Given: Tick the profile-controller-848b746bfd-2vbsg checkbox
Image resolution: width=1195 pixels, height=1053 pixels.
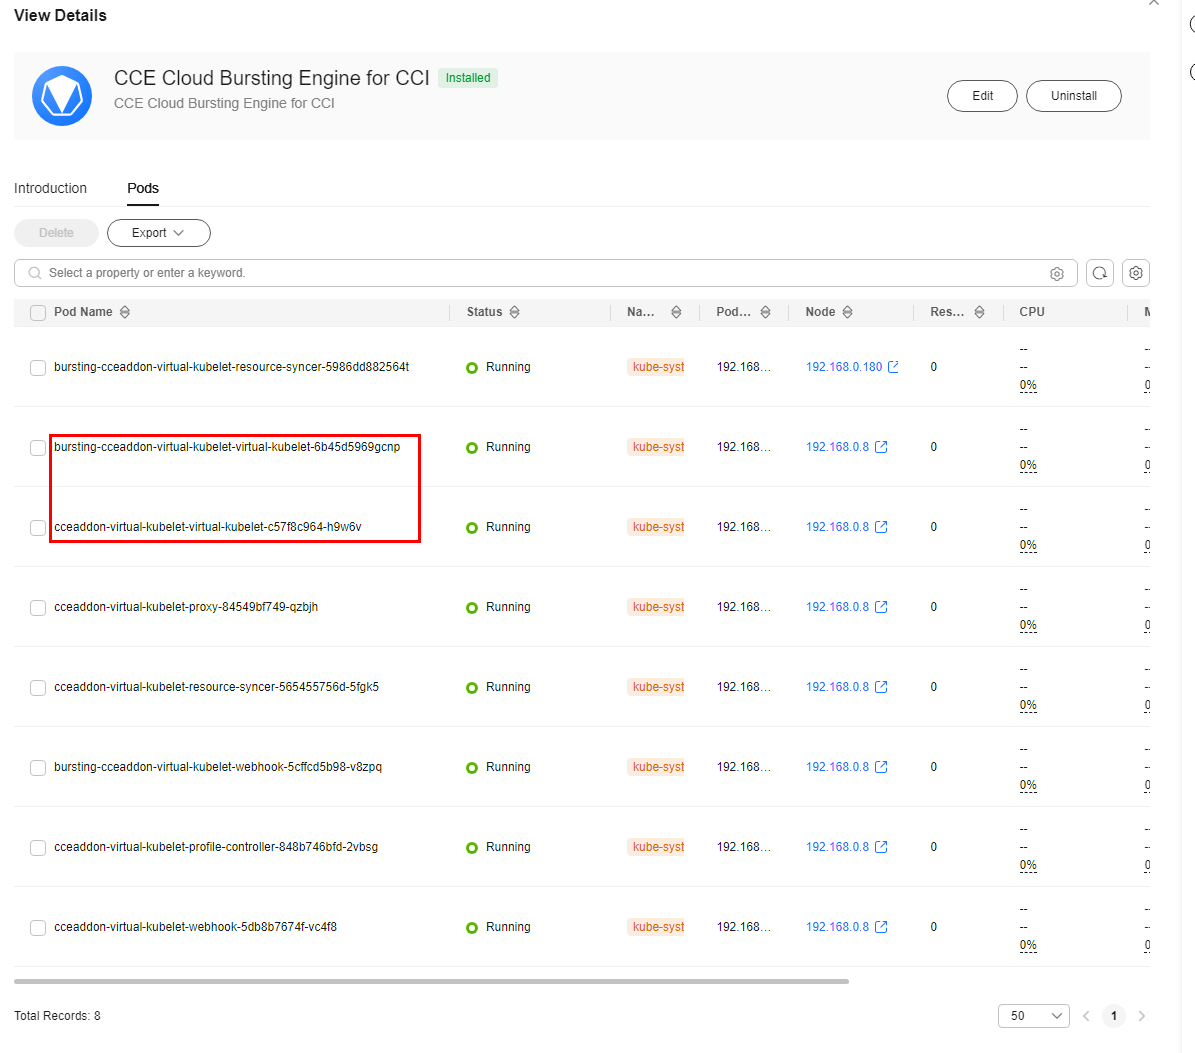Looking at the screenshot, I should pos(38,848).
